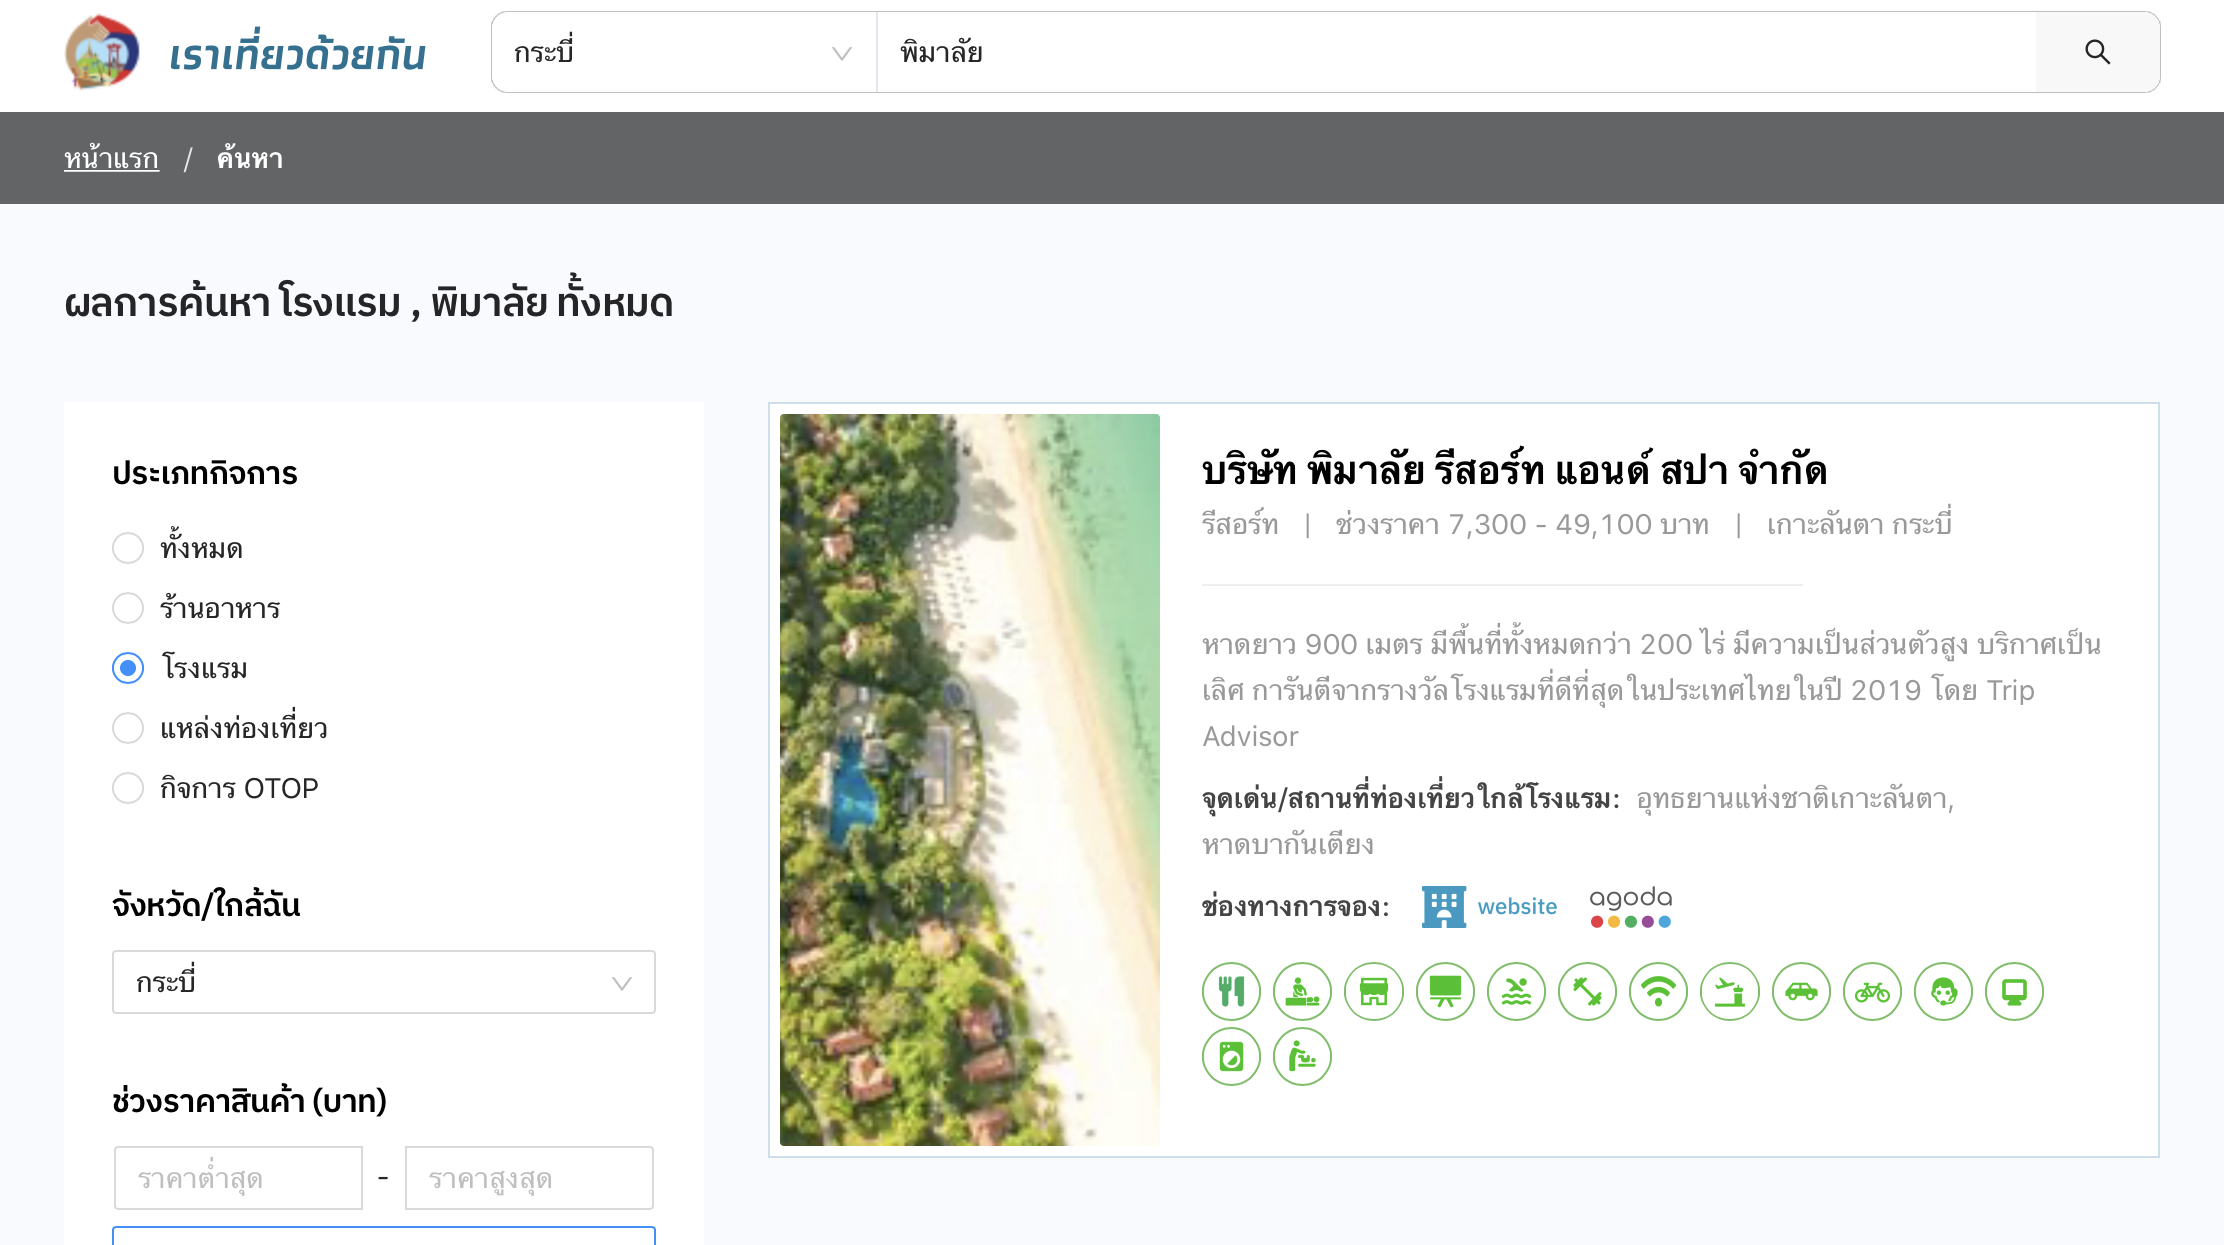Click the laundry washing machine icon
Viewport: 2224px width, 1245px height.
click(1231, 1056)
